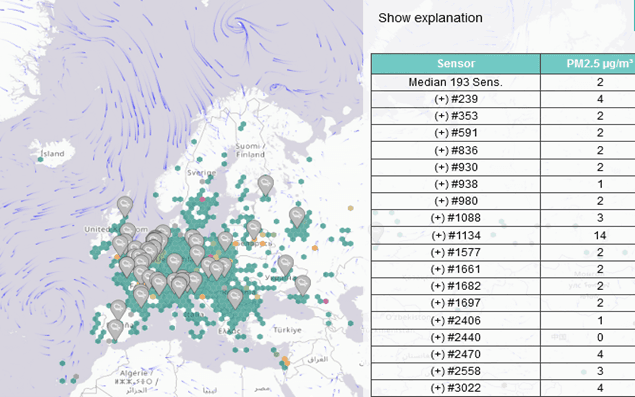Click the map pin marker over Finland
This screenshot has width=635, height=397.
pyautogui.click(x=266, y=185)
